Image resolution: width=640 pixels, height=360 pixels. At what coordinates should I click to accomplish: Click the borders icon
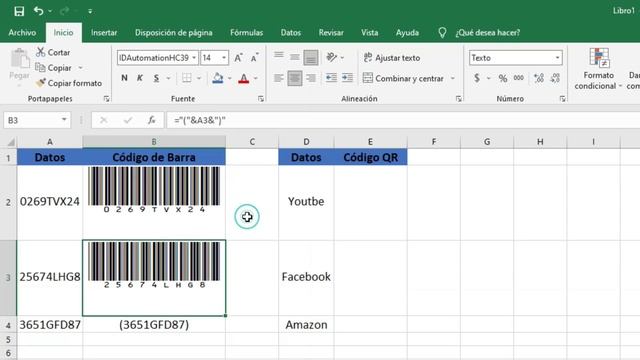click(187, 78)
